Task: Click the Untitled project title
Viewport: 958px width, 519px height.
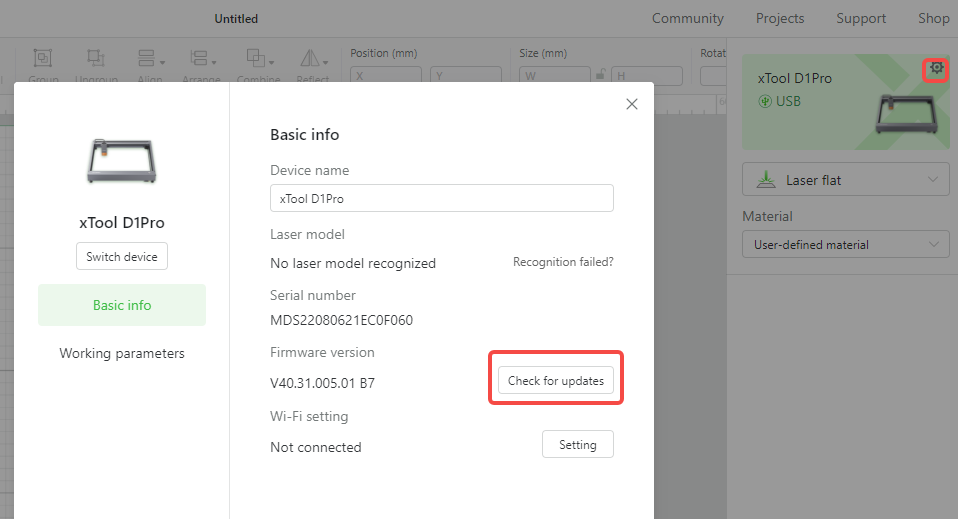Action: 236,19
